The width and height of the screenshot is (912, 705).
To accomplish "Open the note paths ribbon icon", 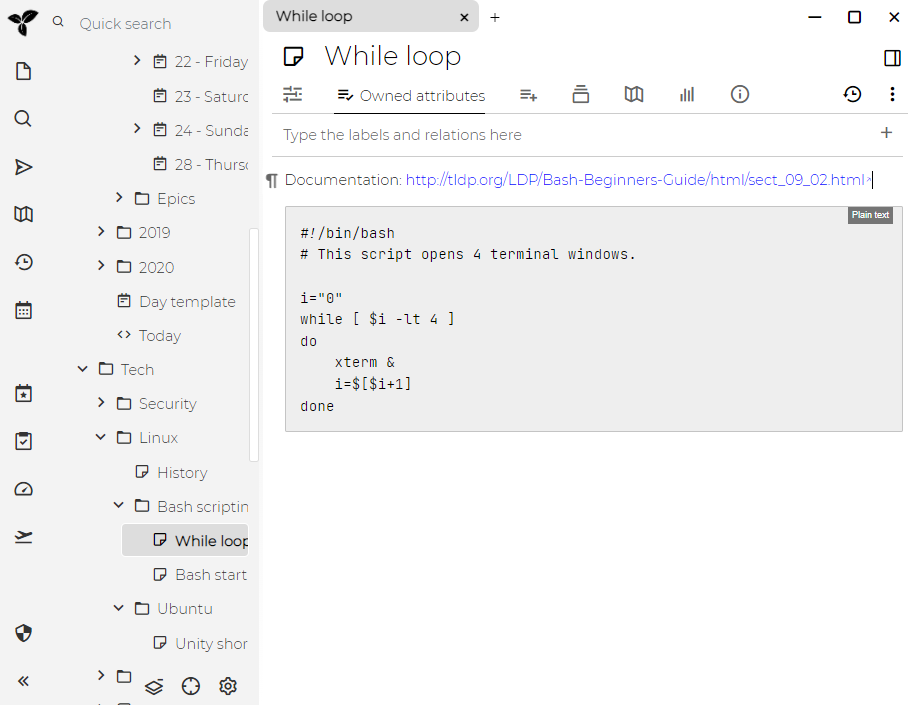I will [x=580, y=94].
